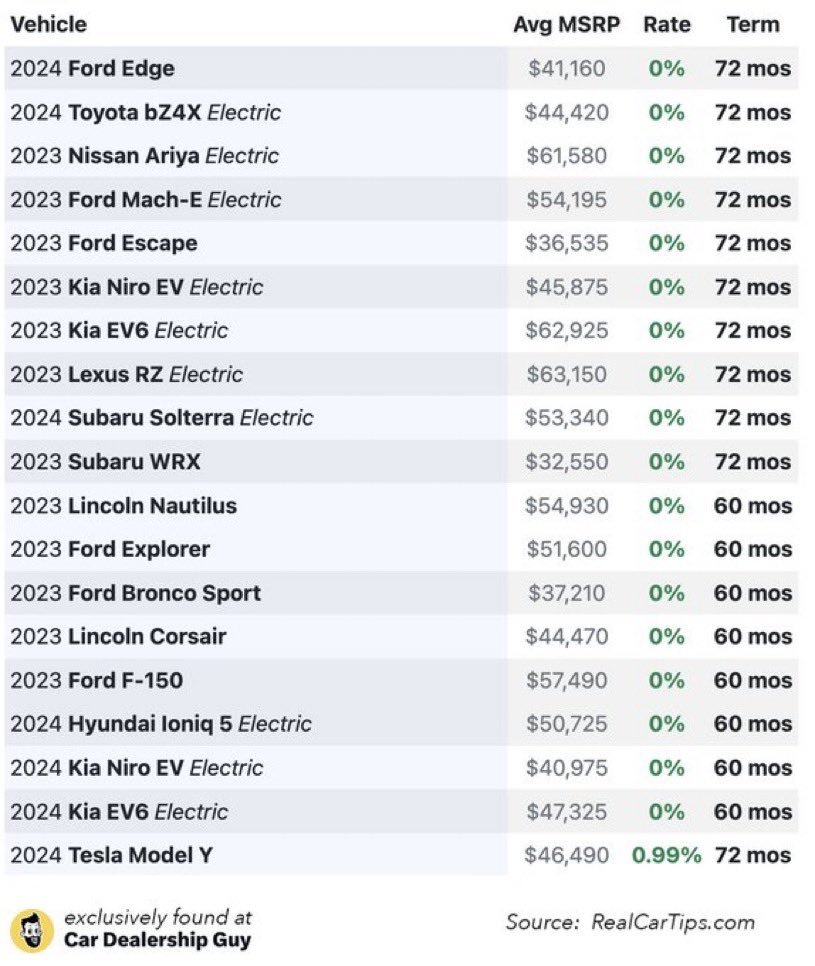Click the Car Dealership Guy avatar icon
815x966 pixels.
(x=32, y=930)
